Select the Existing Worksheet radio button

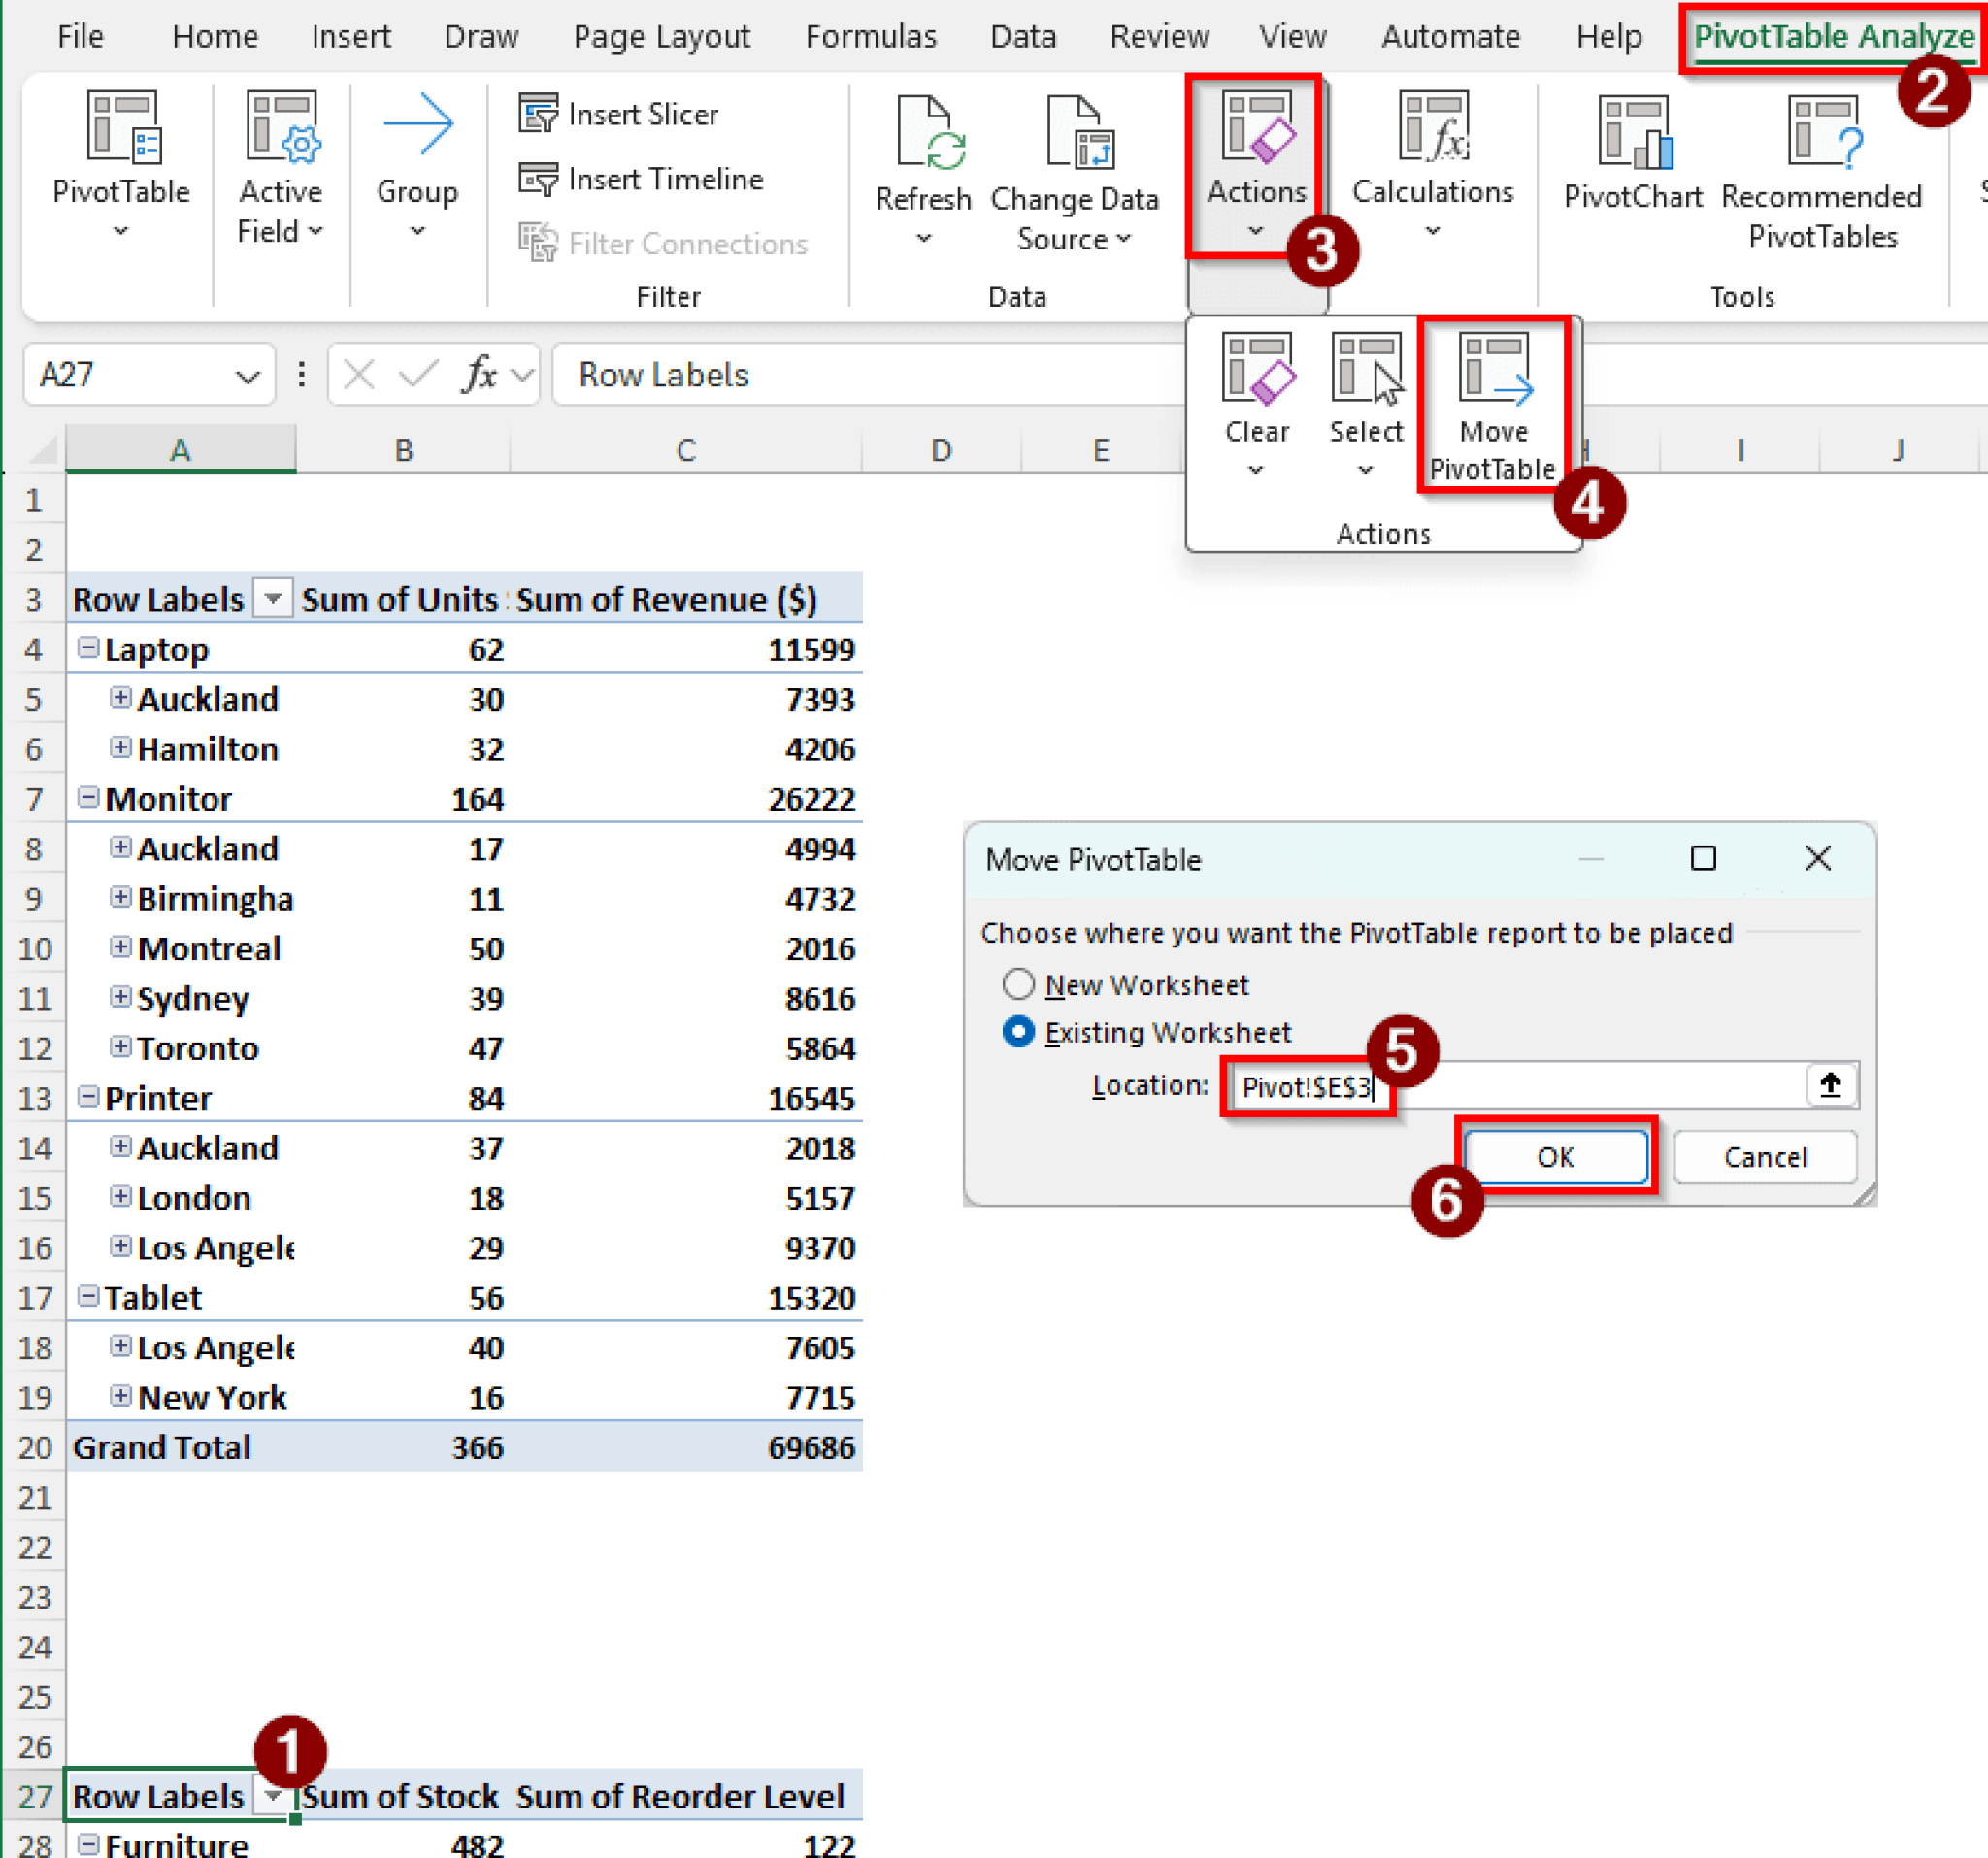pos(1018,1032)
